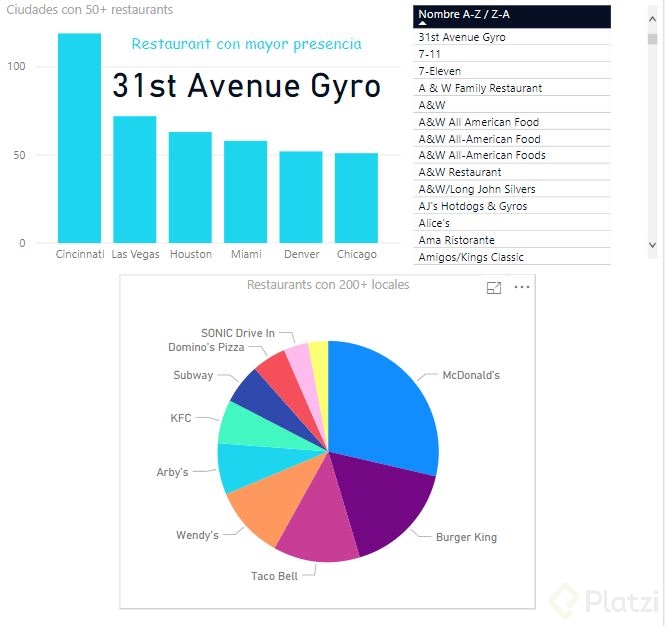Click the list scrollbar thumb
Screen dimensions: 665x626
pyautogui.click(x=652, y=39)
